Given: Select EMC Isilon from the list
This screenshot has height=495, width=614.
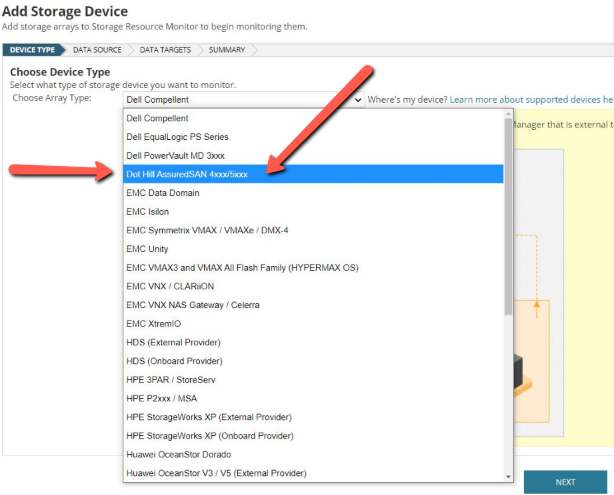Looking at the screenshot, I should 313,211.
